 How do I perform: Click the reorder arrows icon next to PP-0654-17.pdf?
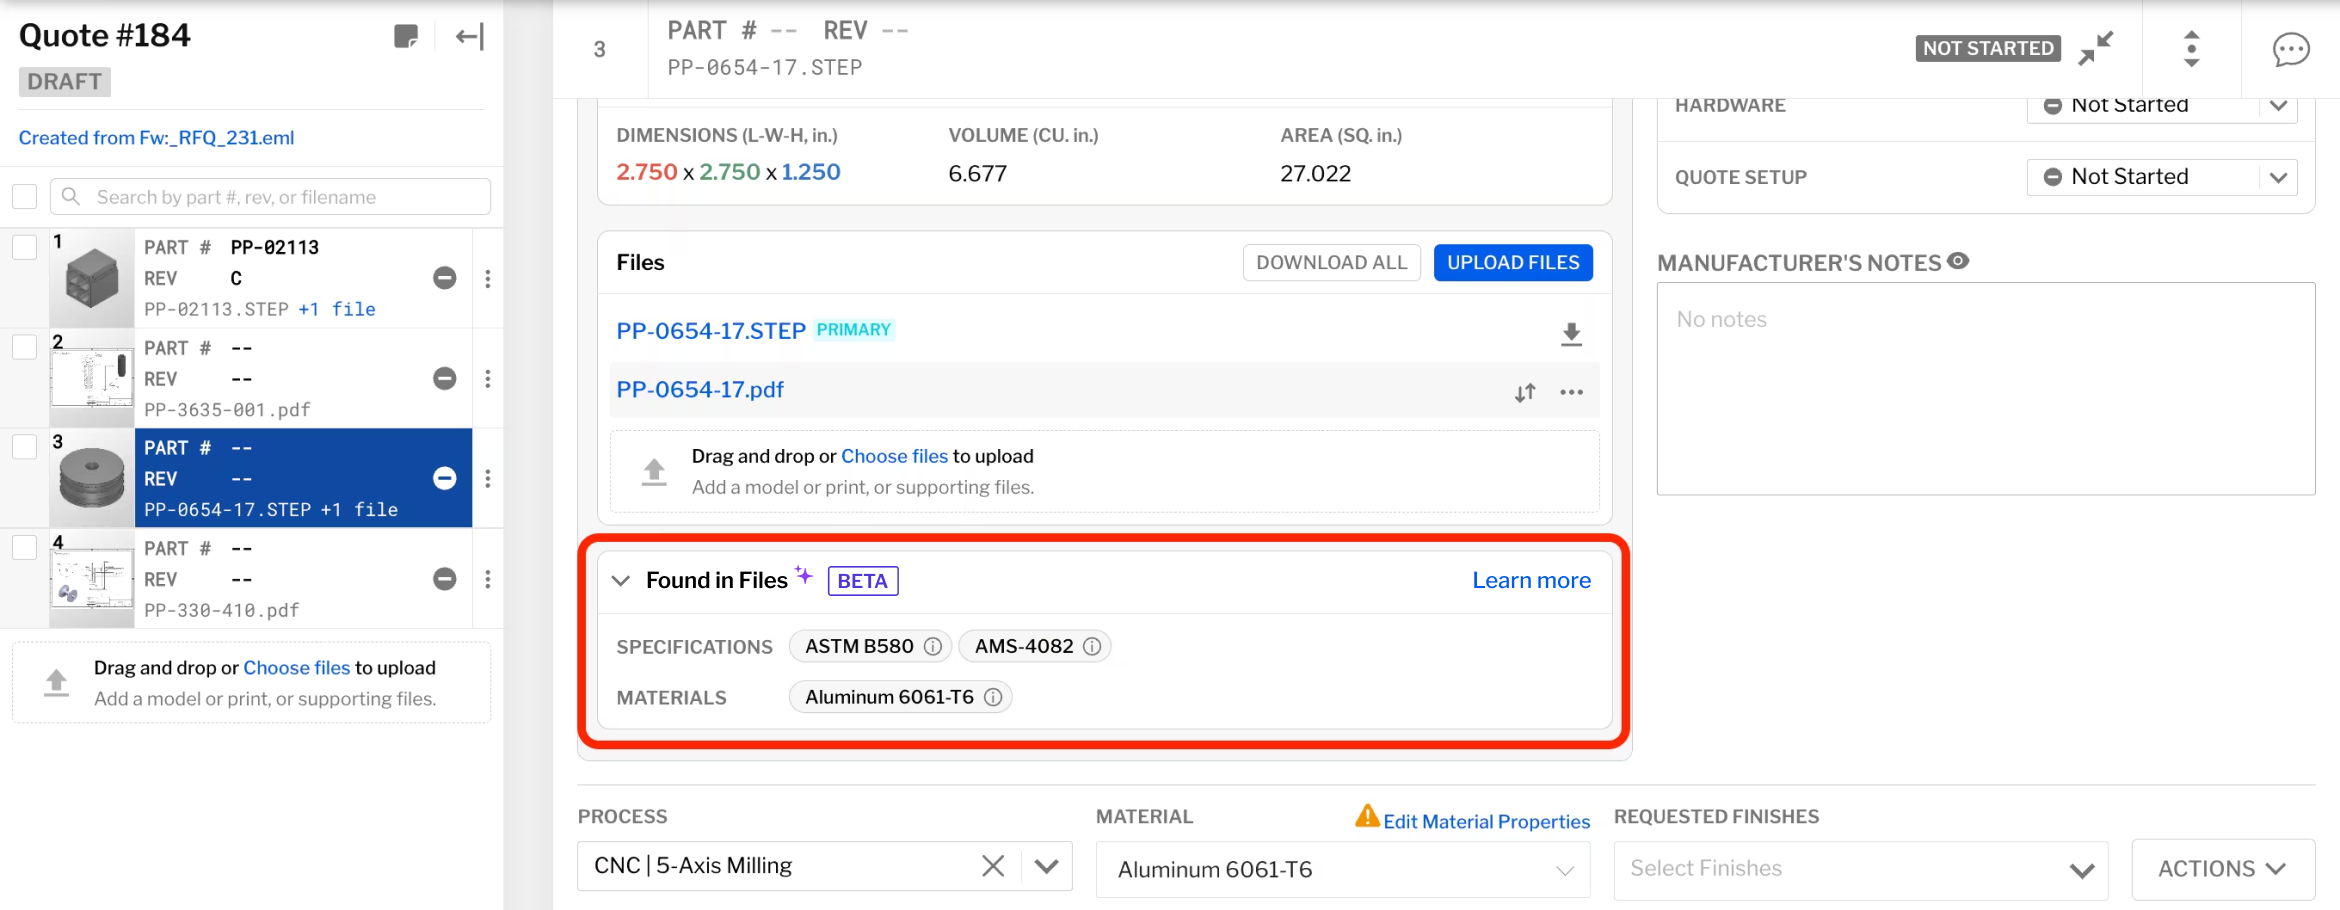[1525, 392]
